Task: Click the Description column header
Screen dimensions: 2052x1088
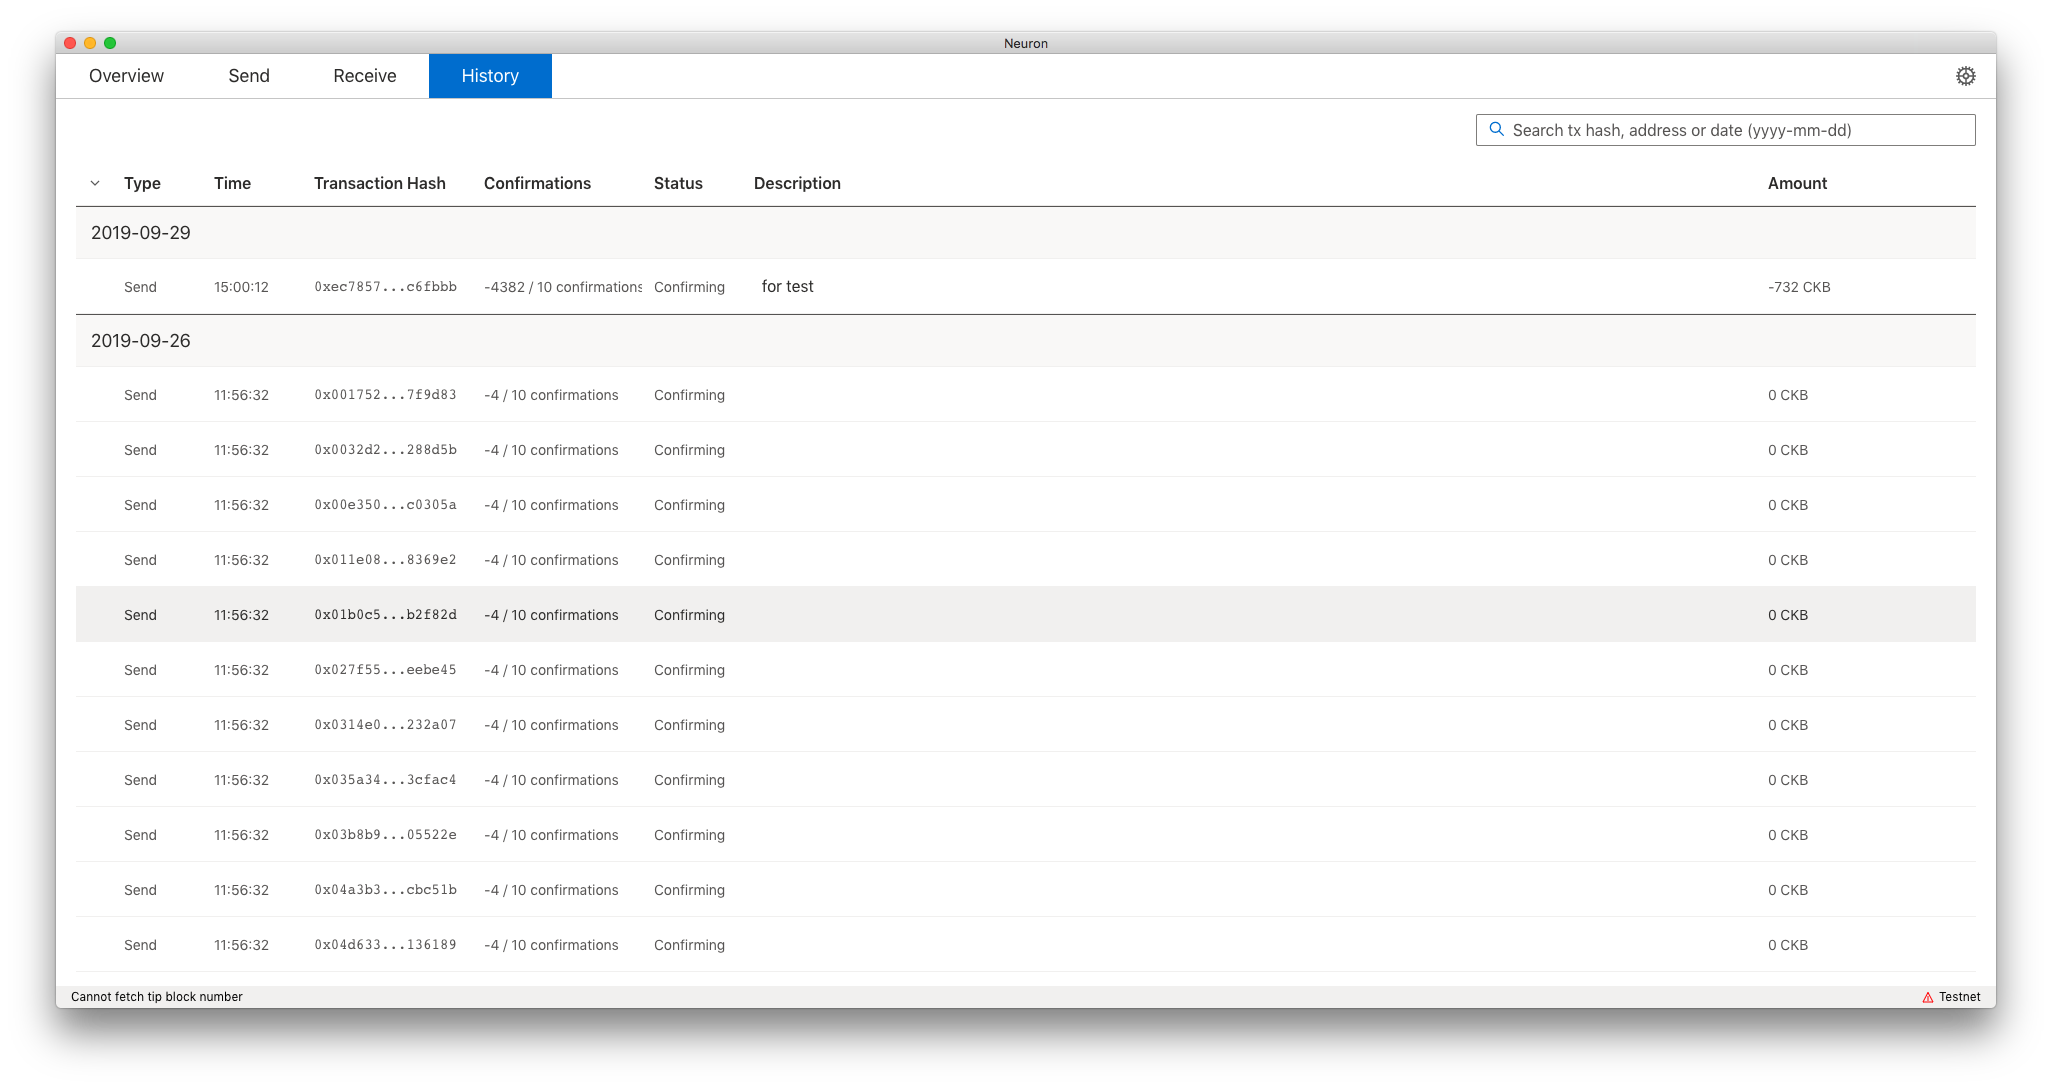Action: 797,183
